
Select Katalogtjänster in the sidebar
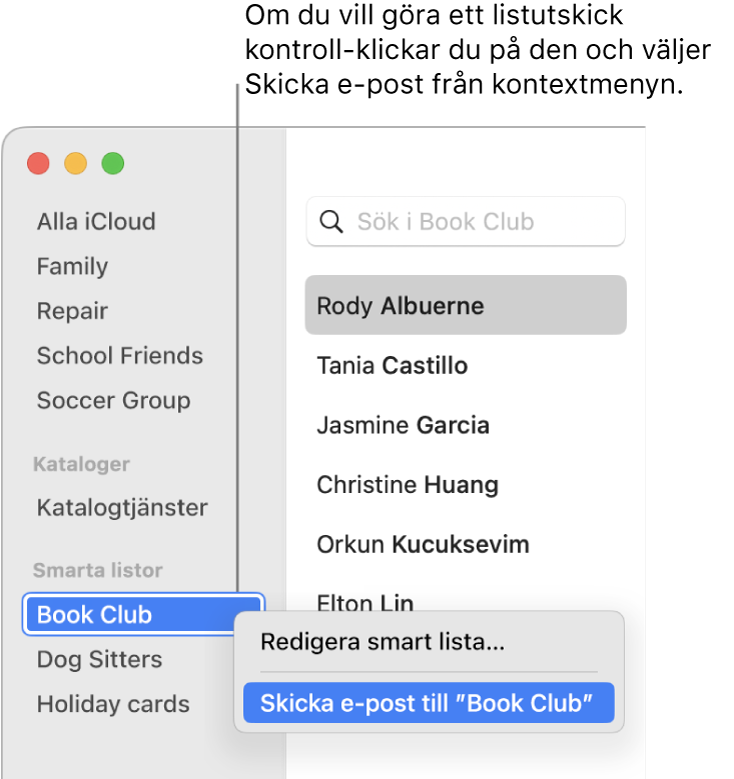pos(122,508)
